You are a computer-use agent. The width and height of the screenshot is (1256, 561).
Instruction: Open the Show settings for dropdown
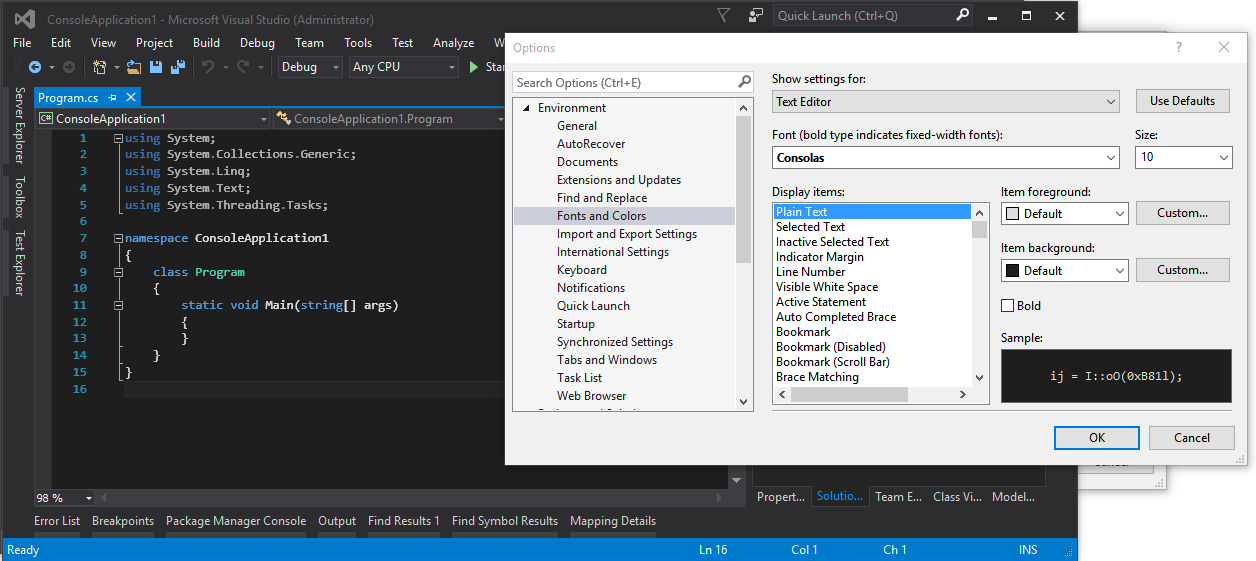click(x=946, y=101)
